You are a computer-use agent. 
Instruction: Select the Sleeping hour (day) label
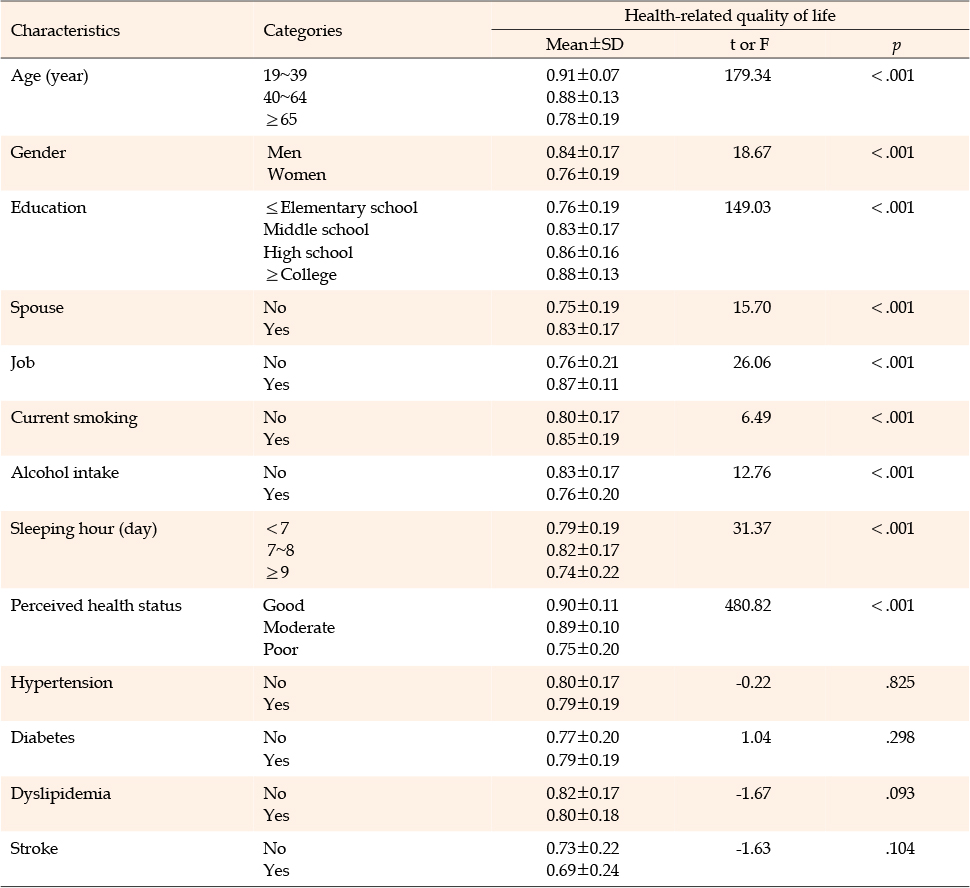84,528
